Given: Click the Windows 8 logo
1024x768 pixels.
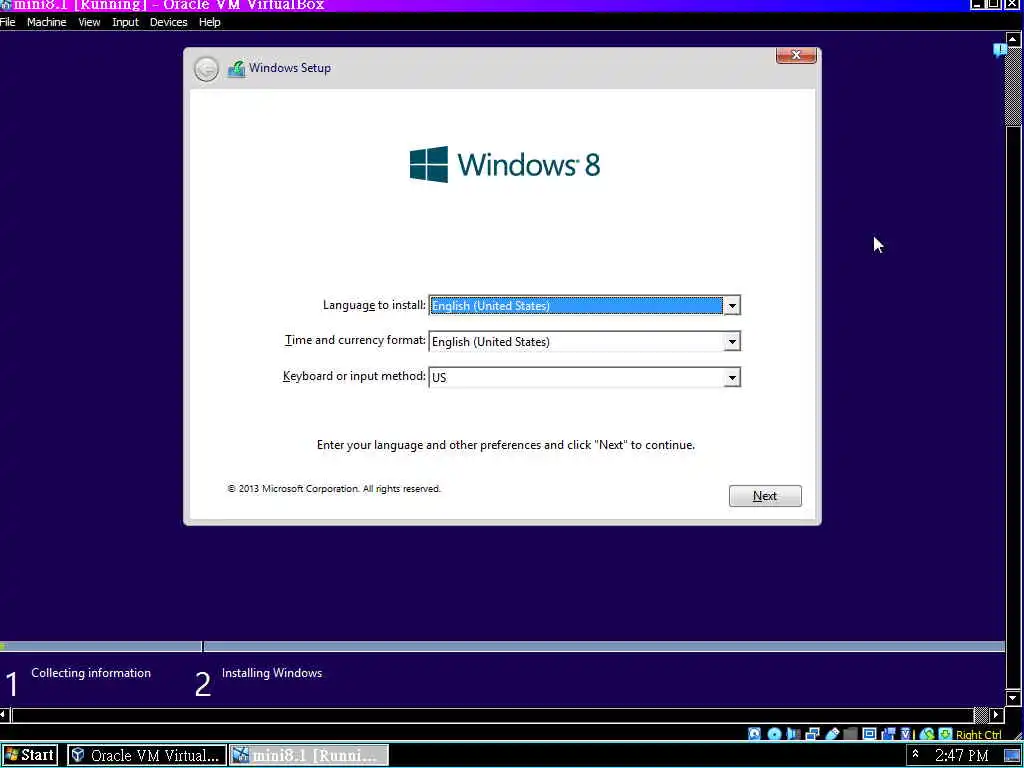Looking at the screenshot, I should [x=505, y=164].
